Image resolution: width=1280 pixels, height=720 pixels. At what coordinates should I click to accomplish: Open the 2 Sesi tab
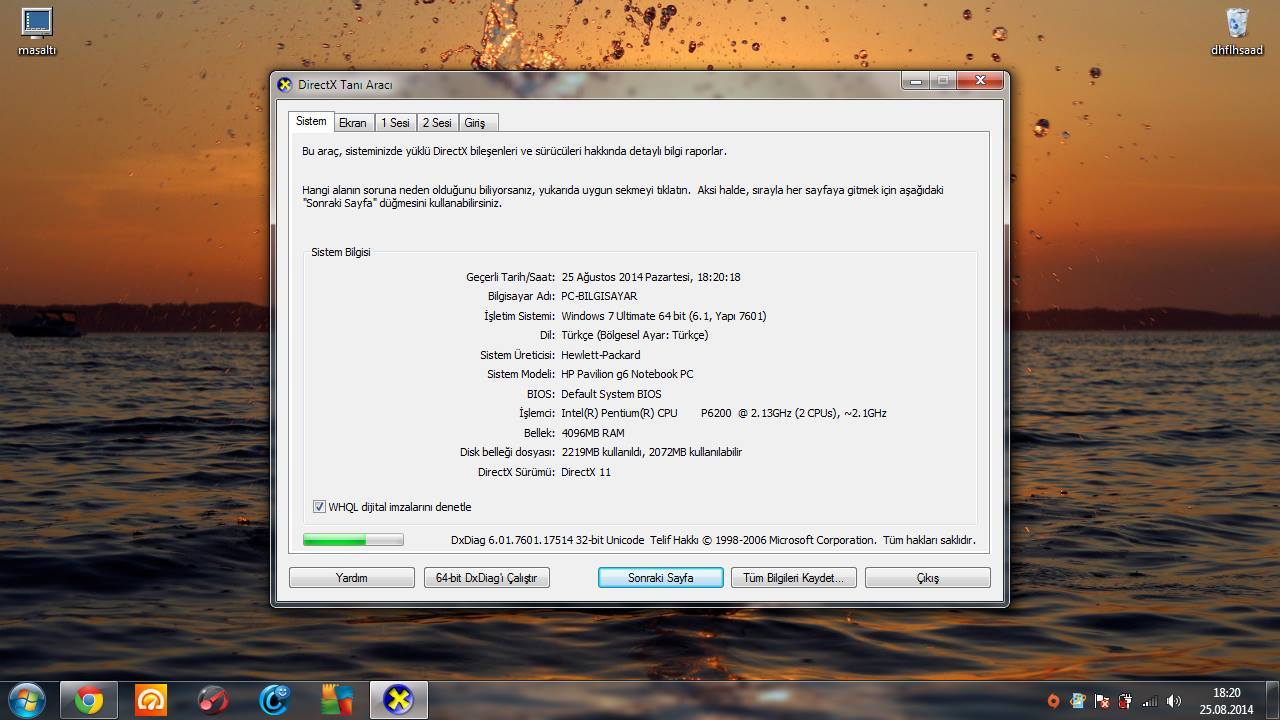click(x=437, y=123)
